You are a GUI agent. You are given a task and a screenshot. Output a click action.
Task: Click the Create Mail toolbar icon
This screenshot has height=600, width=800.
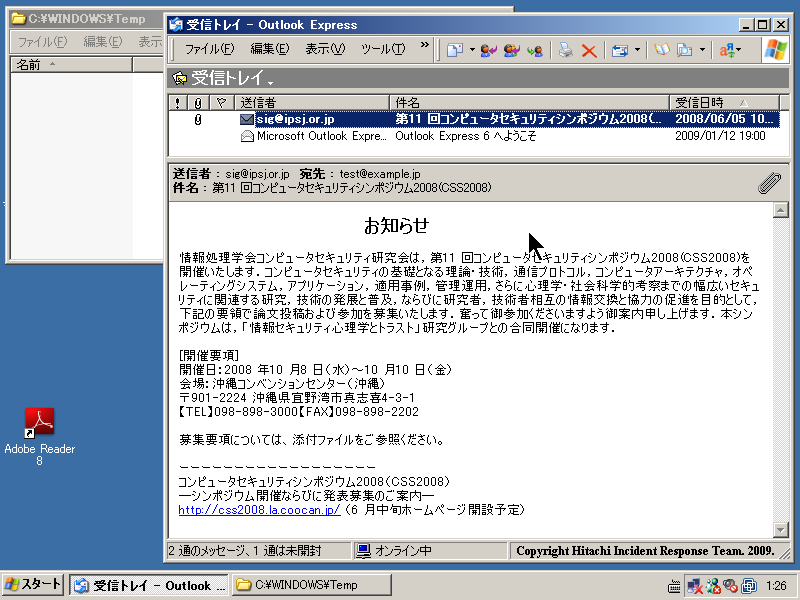click(x=455, y=49)
